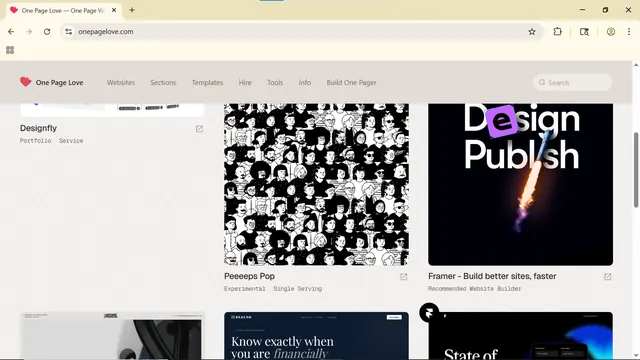
Task: Open Framer external link icon
Action: click(608, 277)
